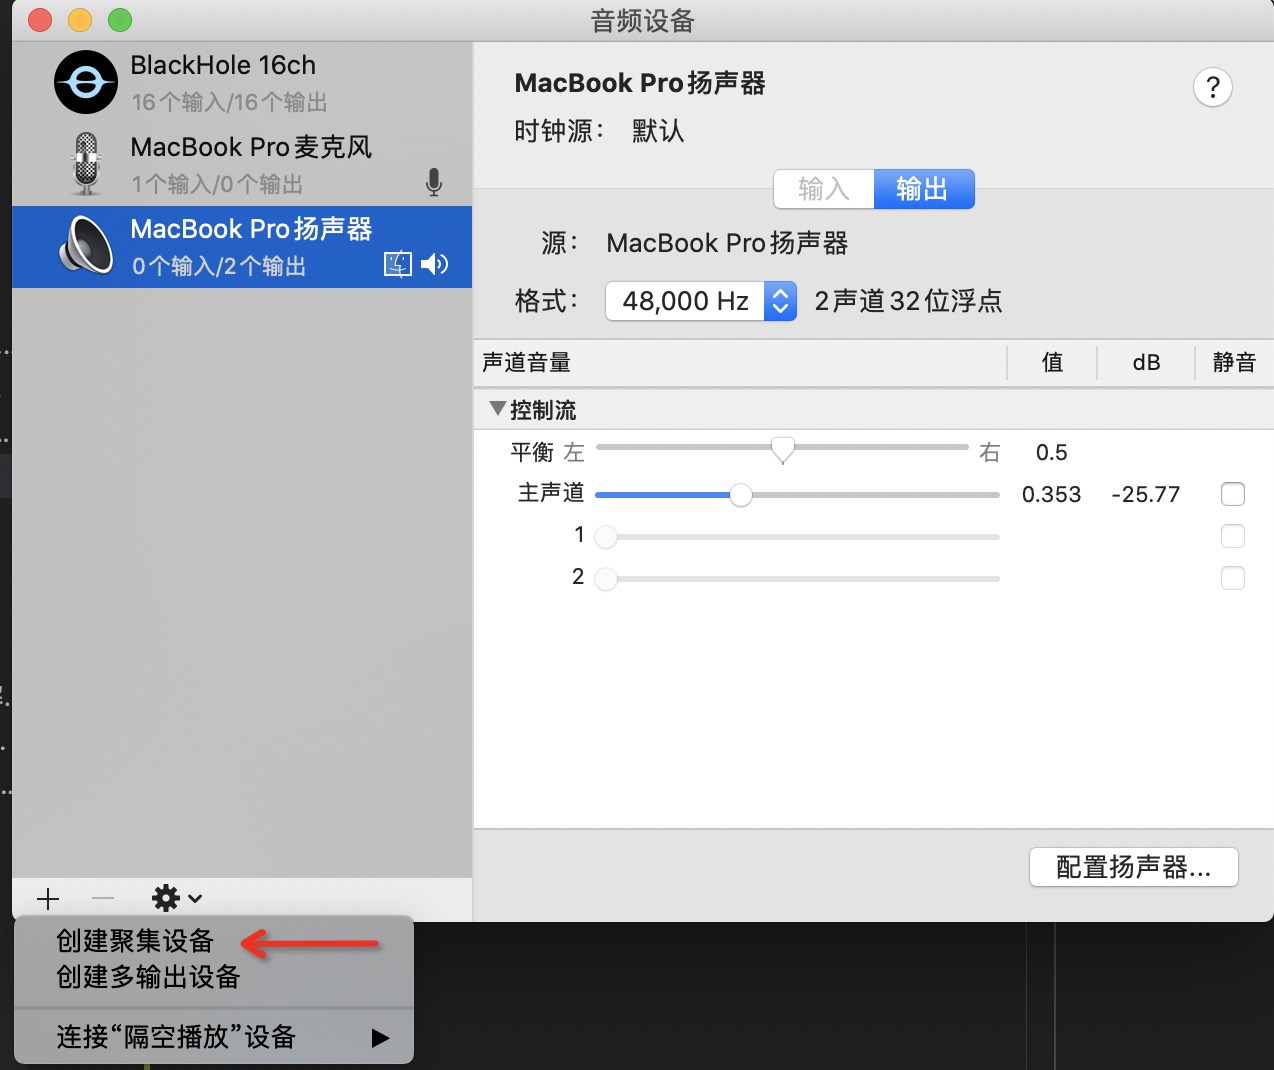Click the small microphone default-input indicator icon
Image resolution: width=1274 pixels, height=1070 pixels.
pyautogui.click(x=433, y=182)
